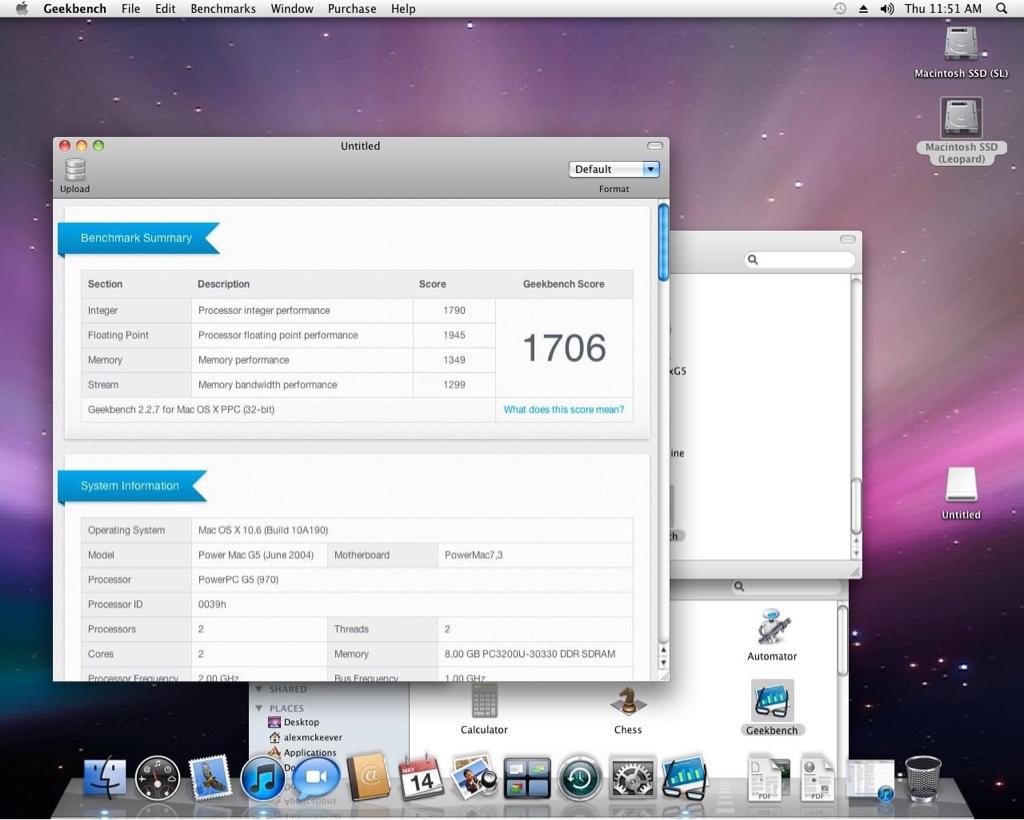Collapse the PLACES sidebar section
This screenshot has width=1024, height=820.
coord(259,708)
